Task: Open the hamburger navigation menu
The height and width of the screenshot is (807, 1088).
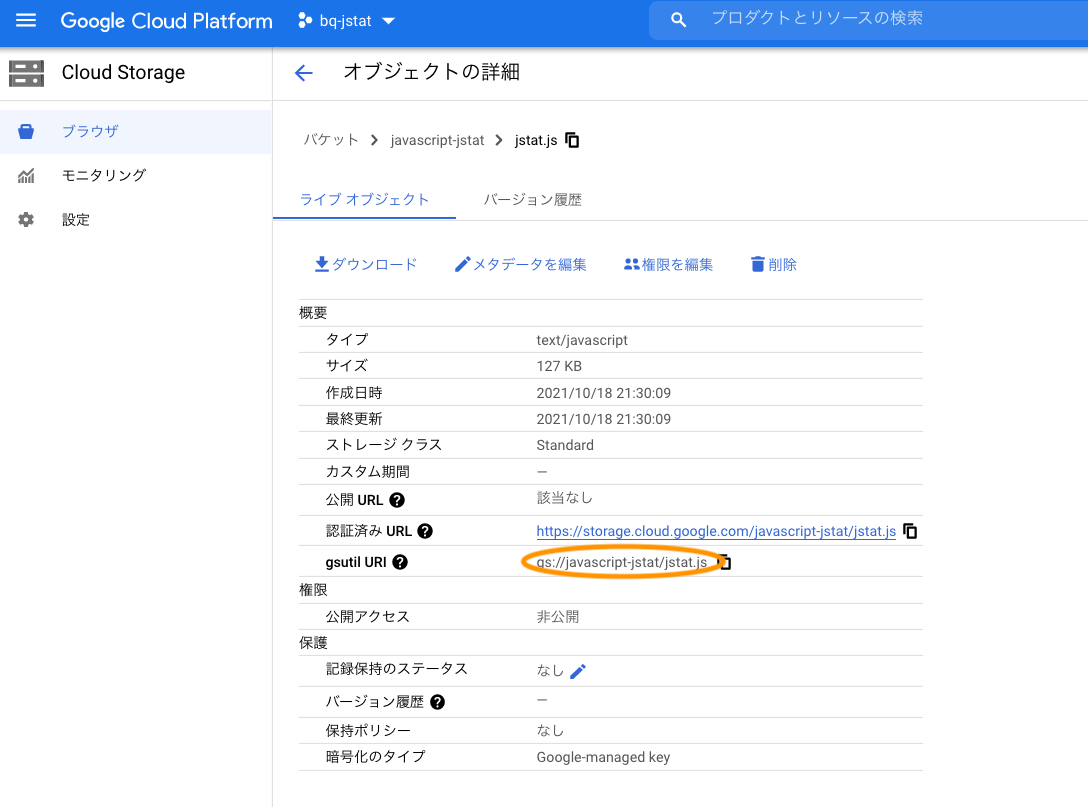Action: coord(26,21)
